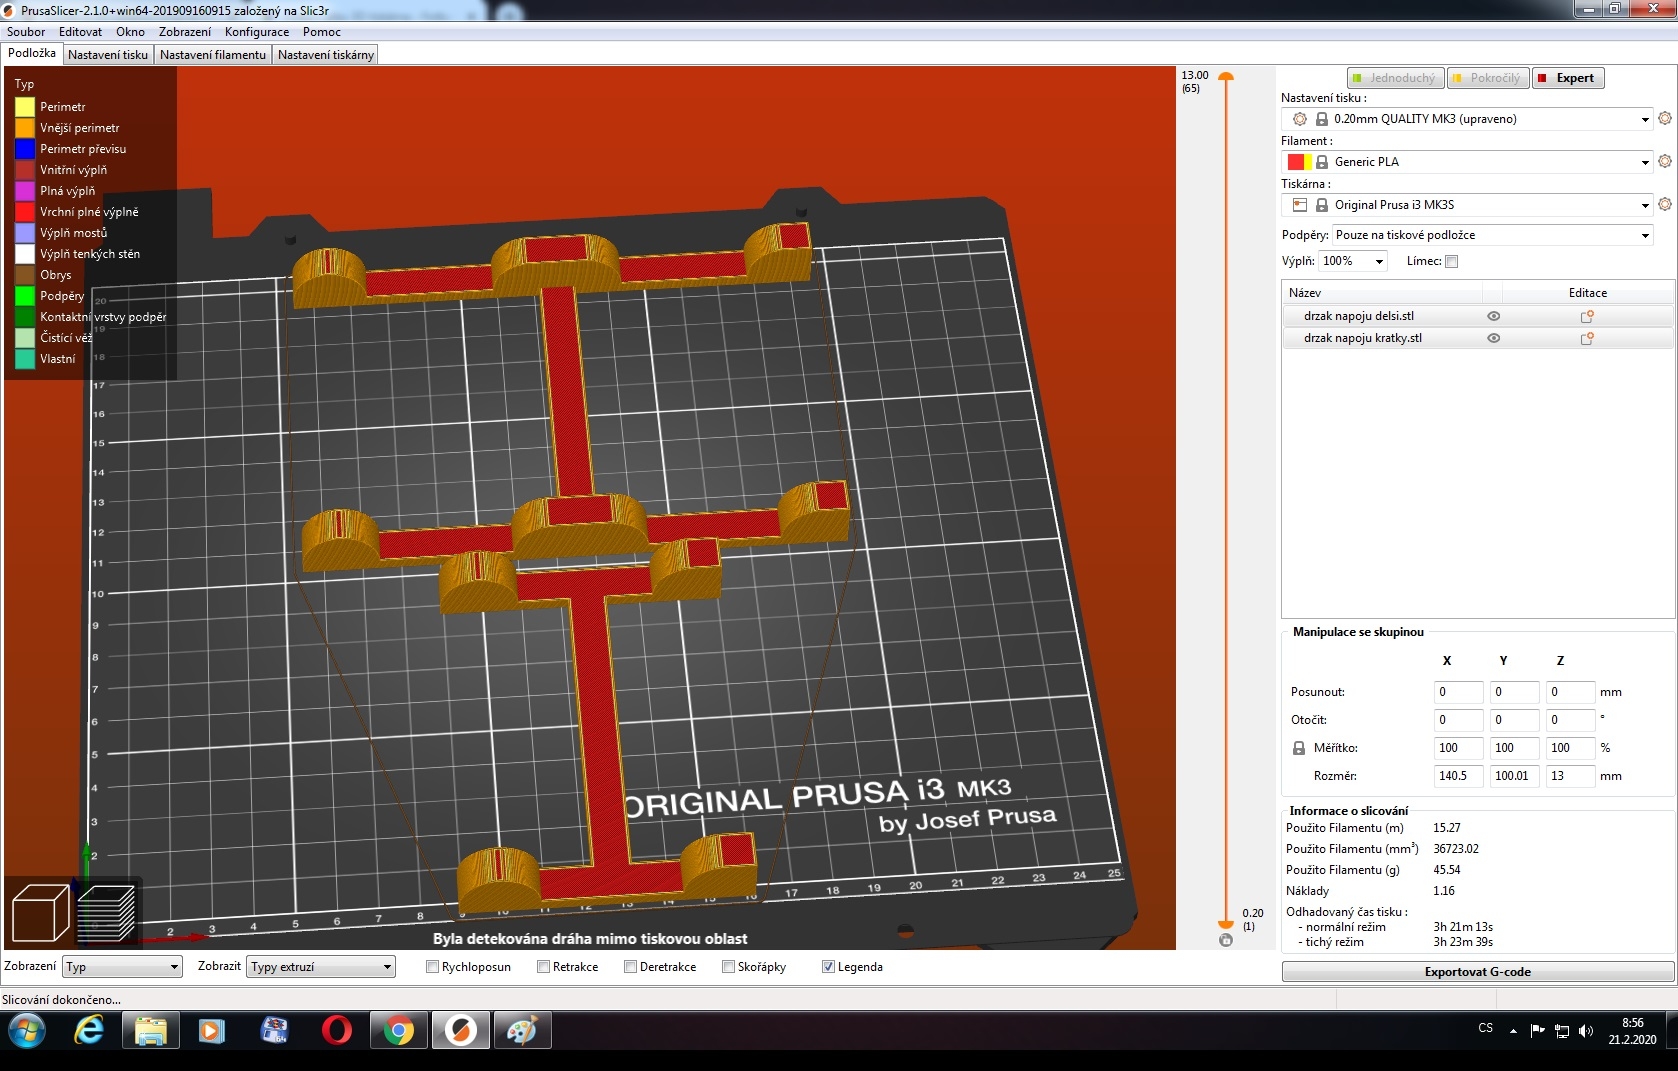Click the lock icon beside Měřítko
Screen dimensions: 1678x1071
1299,748
